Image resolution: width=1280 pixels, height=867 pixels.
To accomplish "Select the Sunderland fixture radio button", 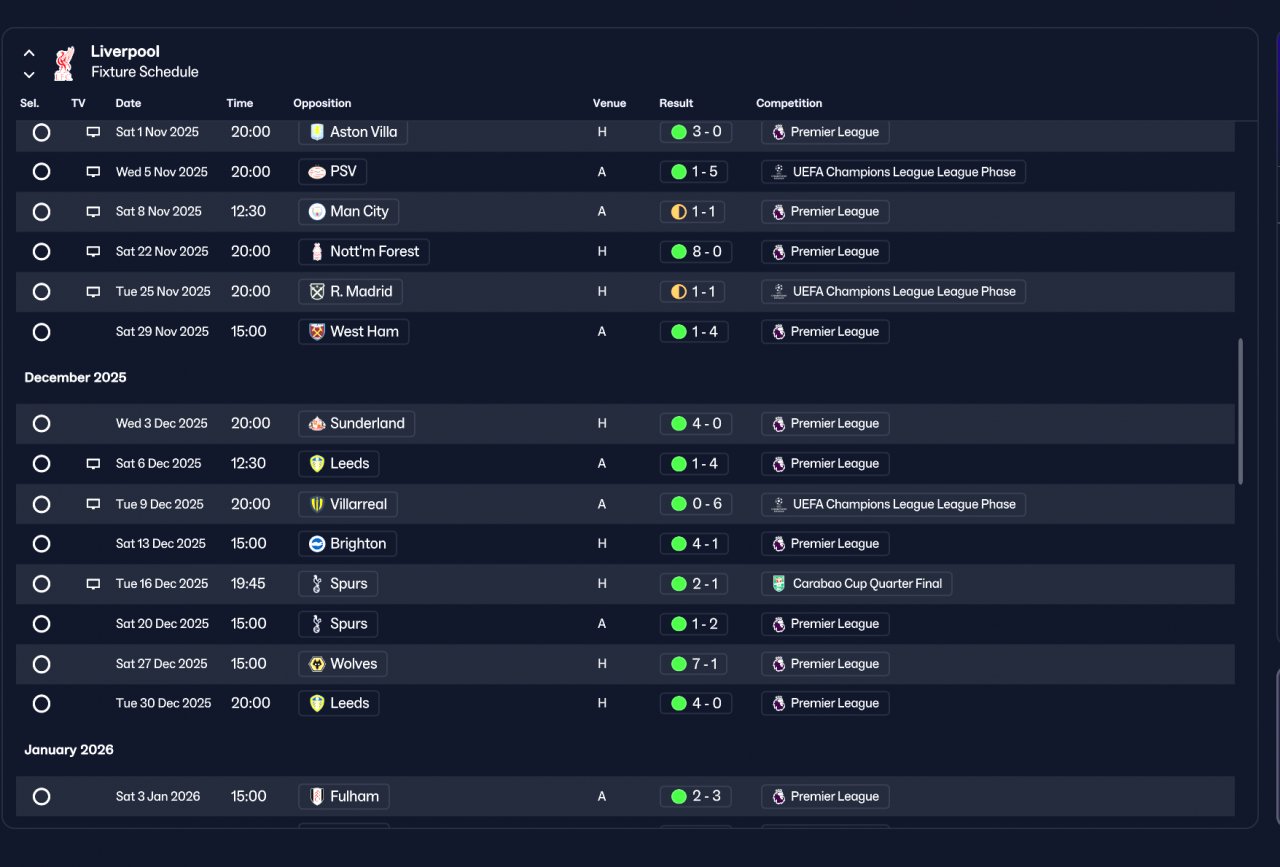I will coord(41,424).
